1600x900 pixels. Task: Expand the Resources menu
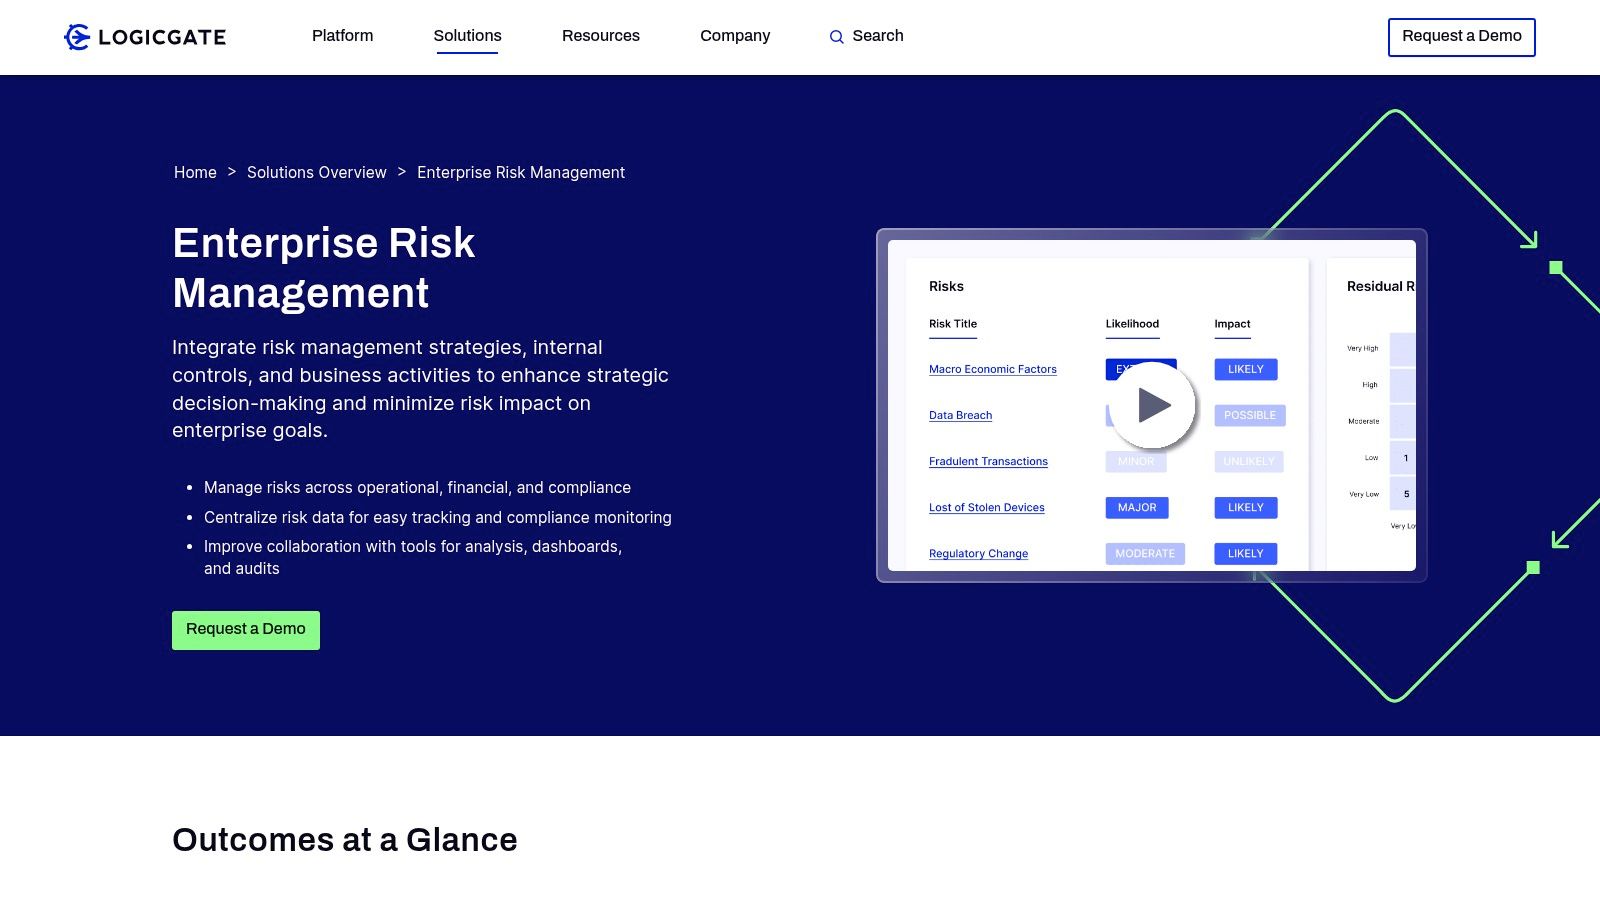601,36
